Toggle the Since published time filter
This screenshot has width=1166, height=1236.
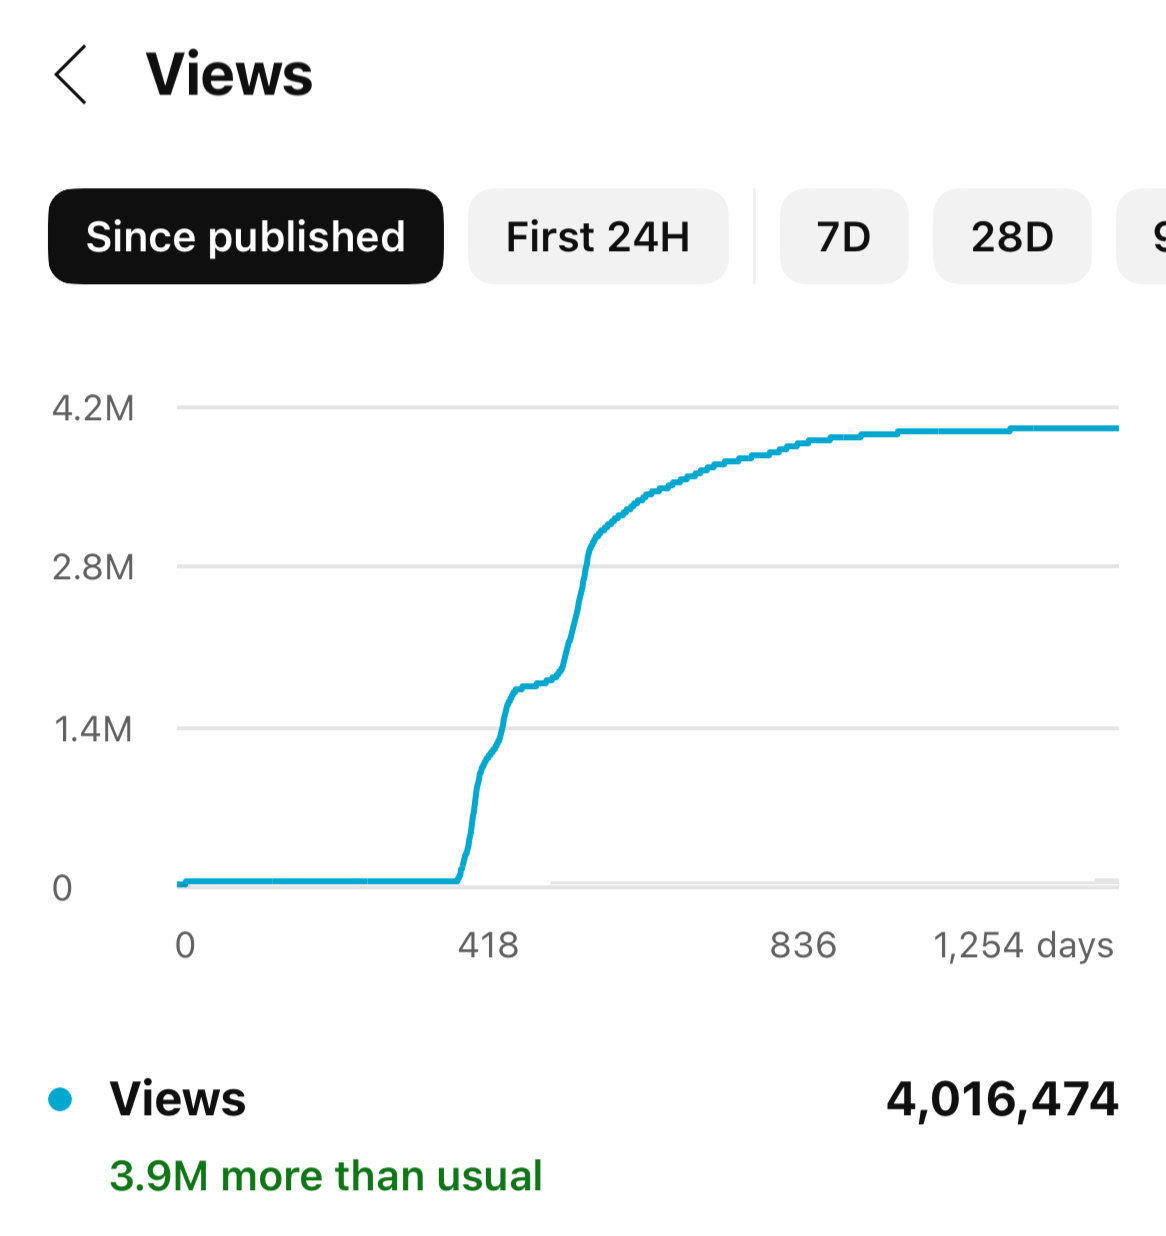point(245,237)
